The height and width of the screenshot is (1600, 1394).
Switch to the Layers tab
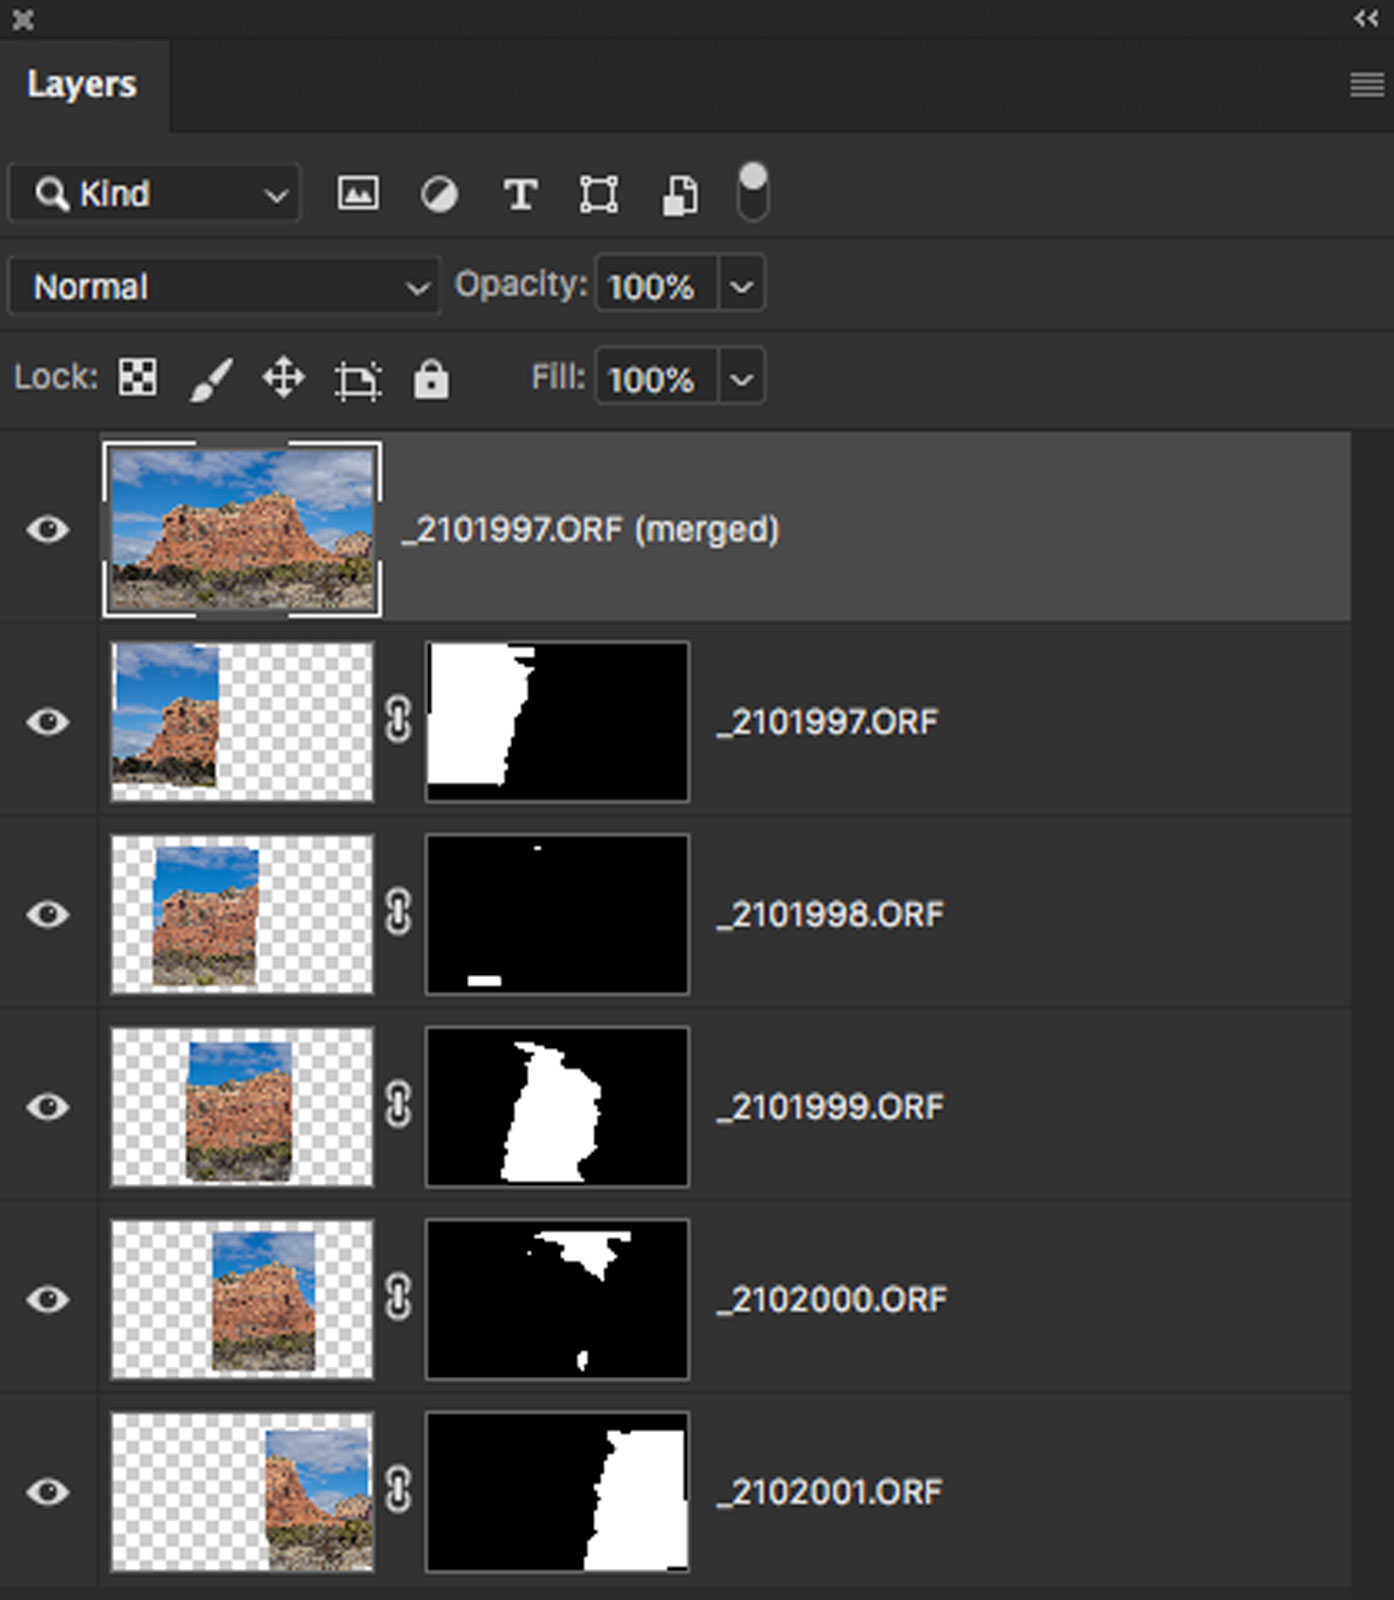pos(82,85)
